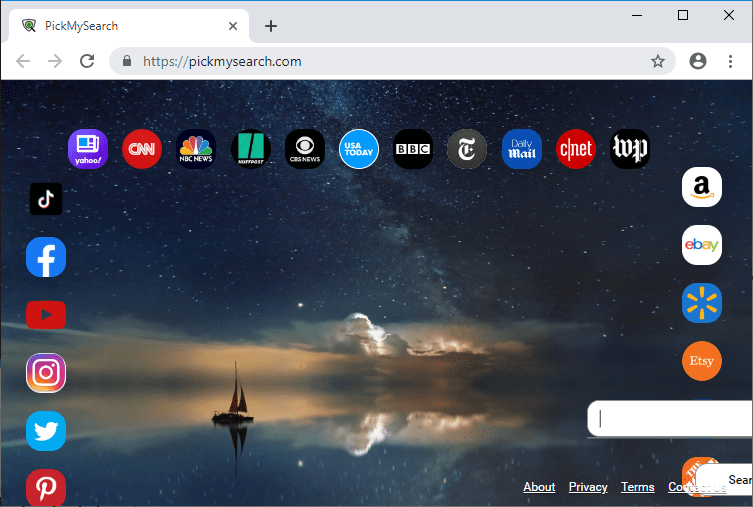This screenshot has height=507, width=753.
Task: Launch the CNET shortcut icon
Action: point(576,149)
